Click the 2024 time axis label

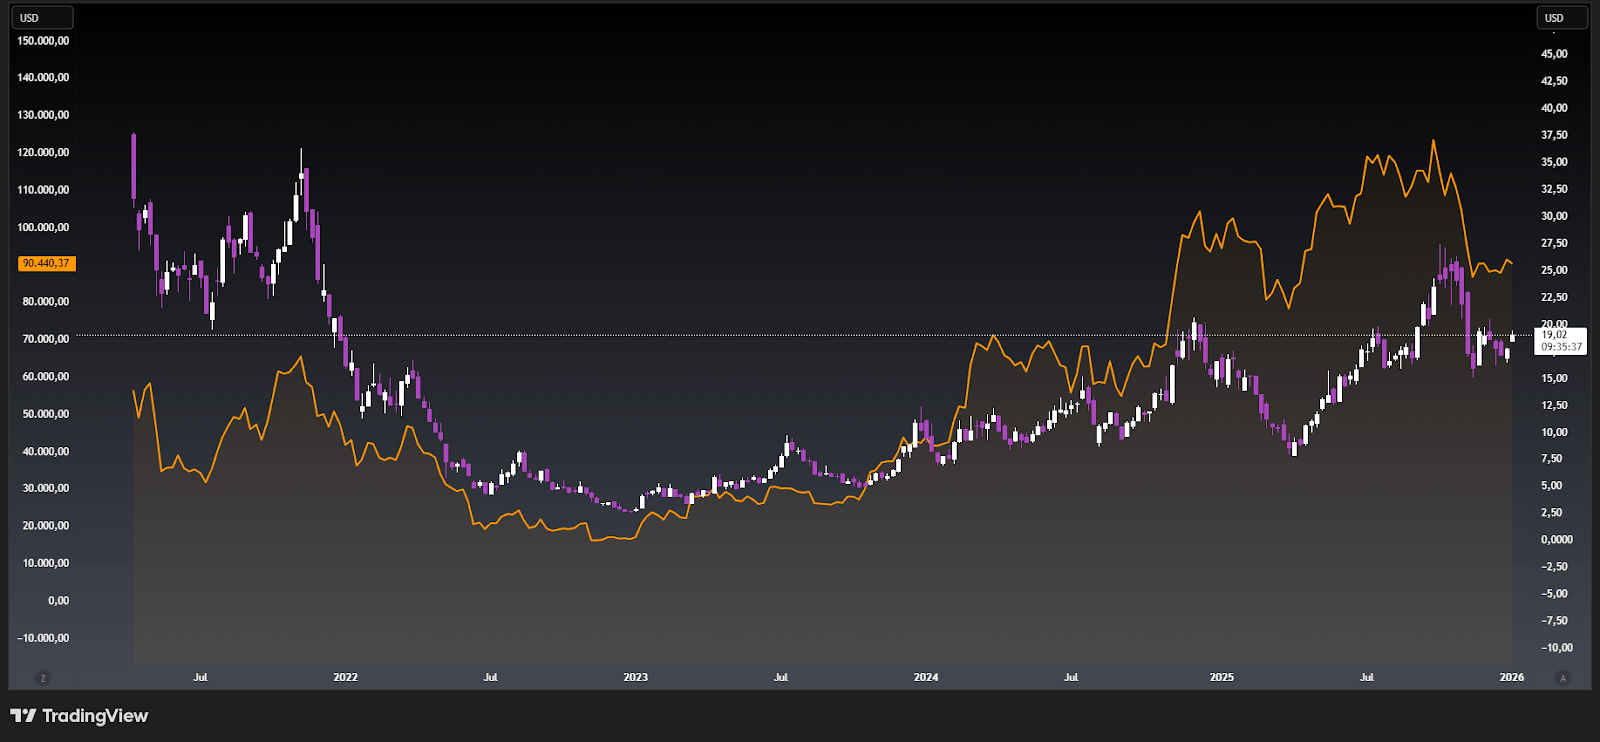926,677
